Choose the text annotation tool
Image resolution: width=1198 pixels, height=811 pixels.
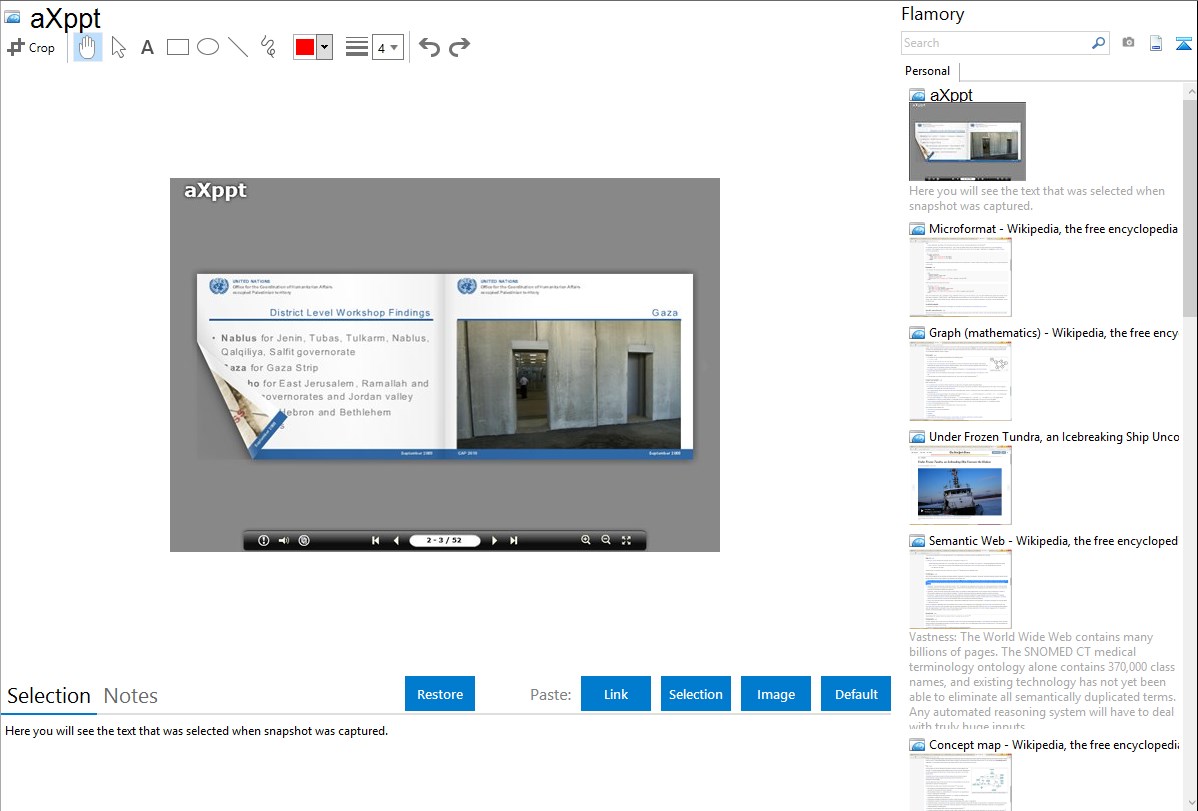pyautogui.click(x=147, y=47)
